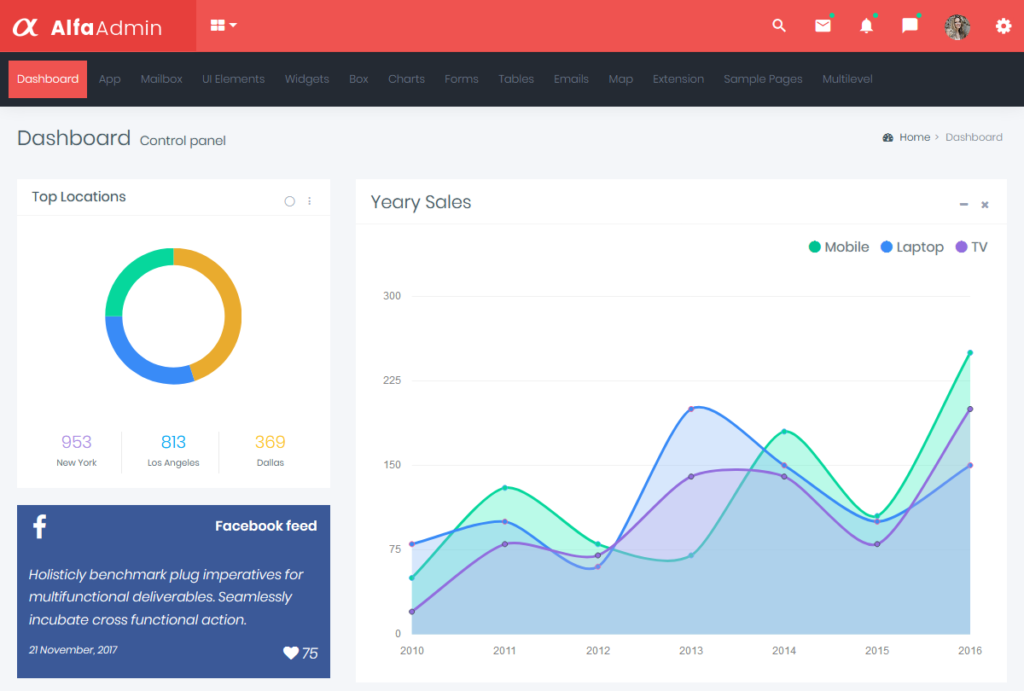Toggle the Mobile series in the chart legend
Screen dimensions: 1024x691
(838, 246)
